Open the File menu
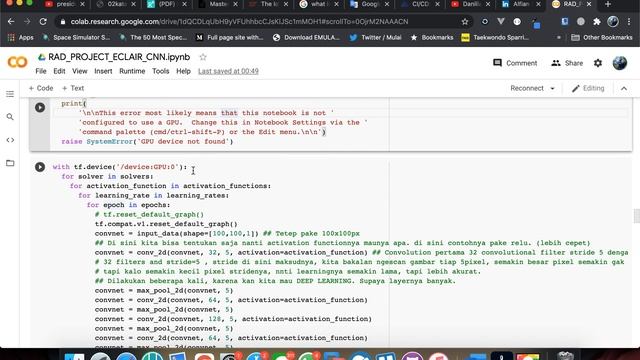 point(41,71)
